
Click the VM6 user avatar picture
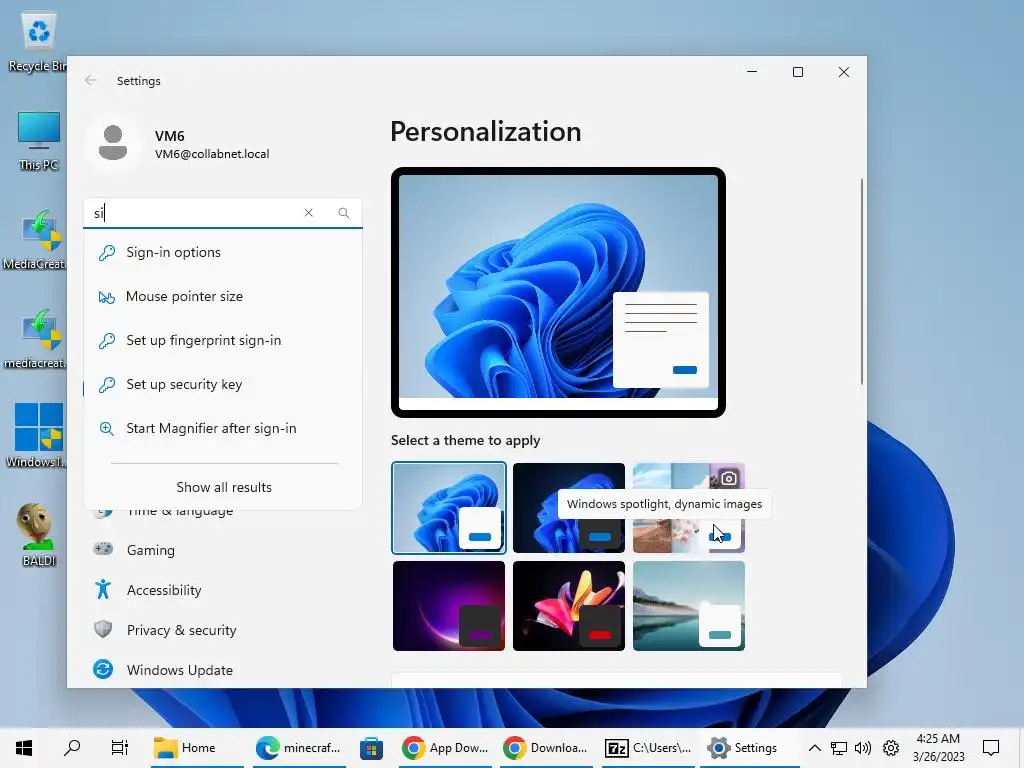tap(113, 143)
